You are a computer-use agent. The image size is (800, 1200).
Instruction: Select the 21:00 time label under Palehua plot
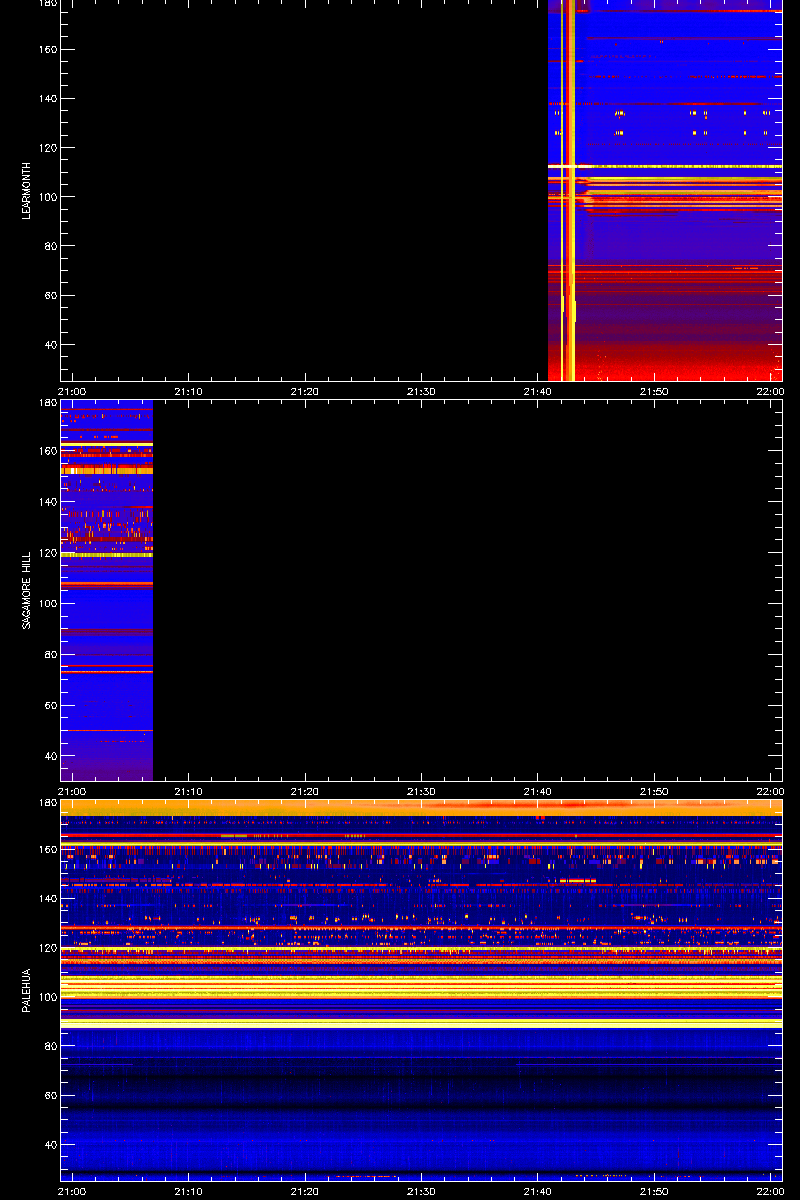(72, 1191)
